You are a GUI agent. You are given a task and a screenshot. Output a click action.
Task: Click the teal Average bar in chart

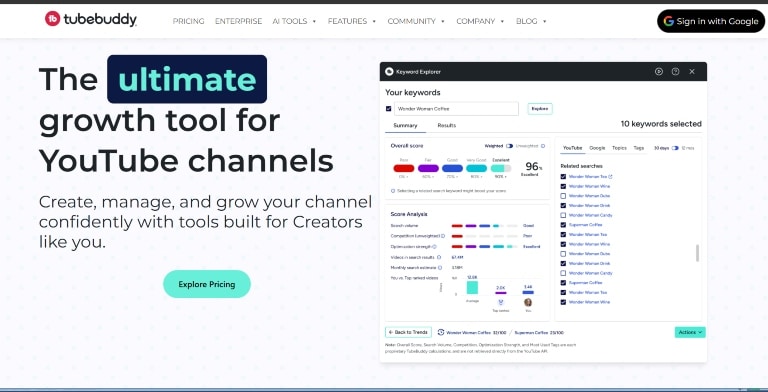coord(472,287)
